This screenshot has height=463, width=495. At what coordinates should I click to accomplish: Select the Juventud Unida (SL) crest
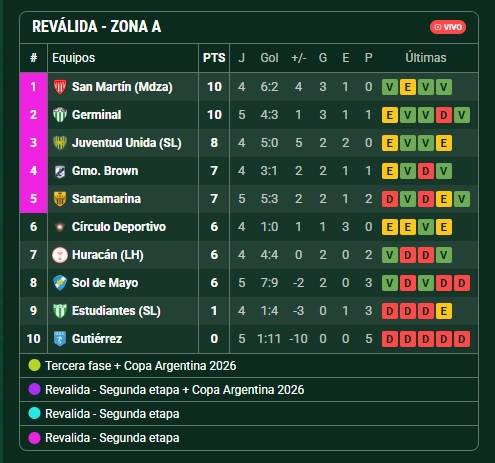click(x=60, y=143)
